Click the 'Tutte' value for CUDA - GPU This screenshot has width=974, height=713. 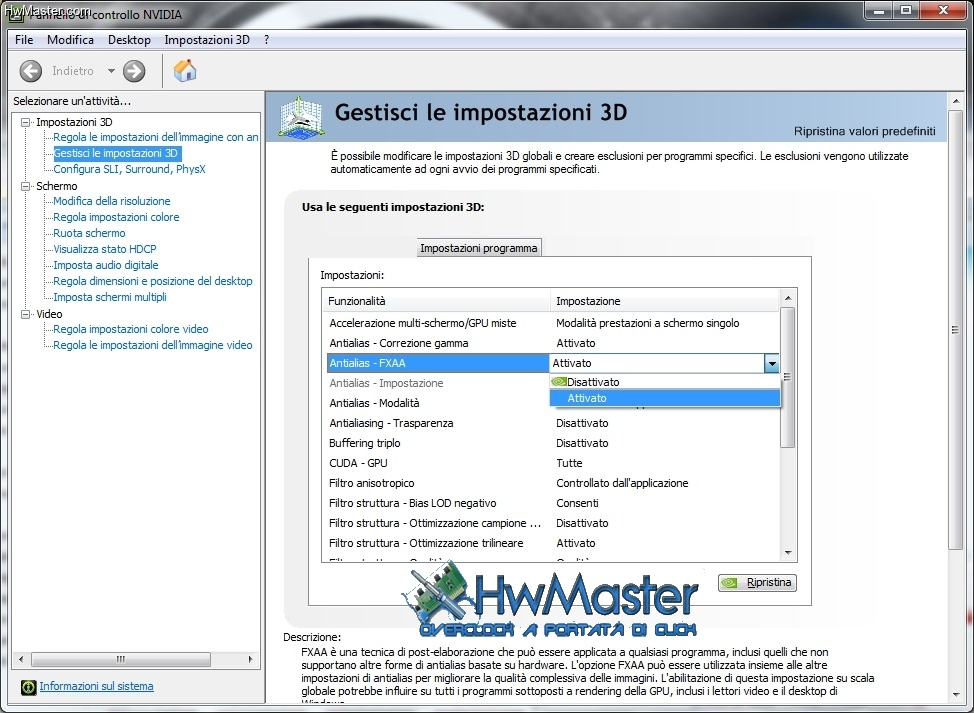click(x=569, y=463)
